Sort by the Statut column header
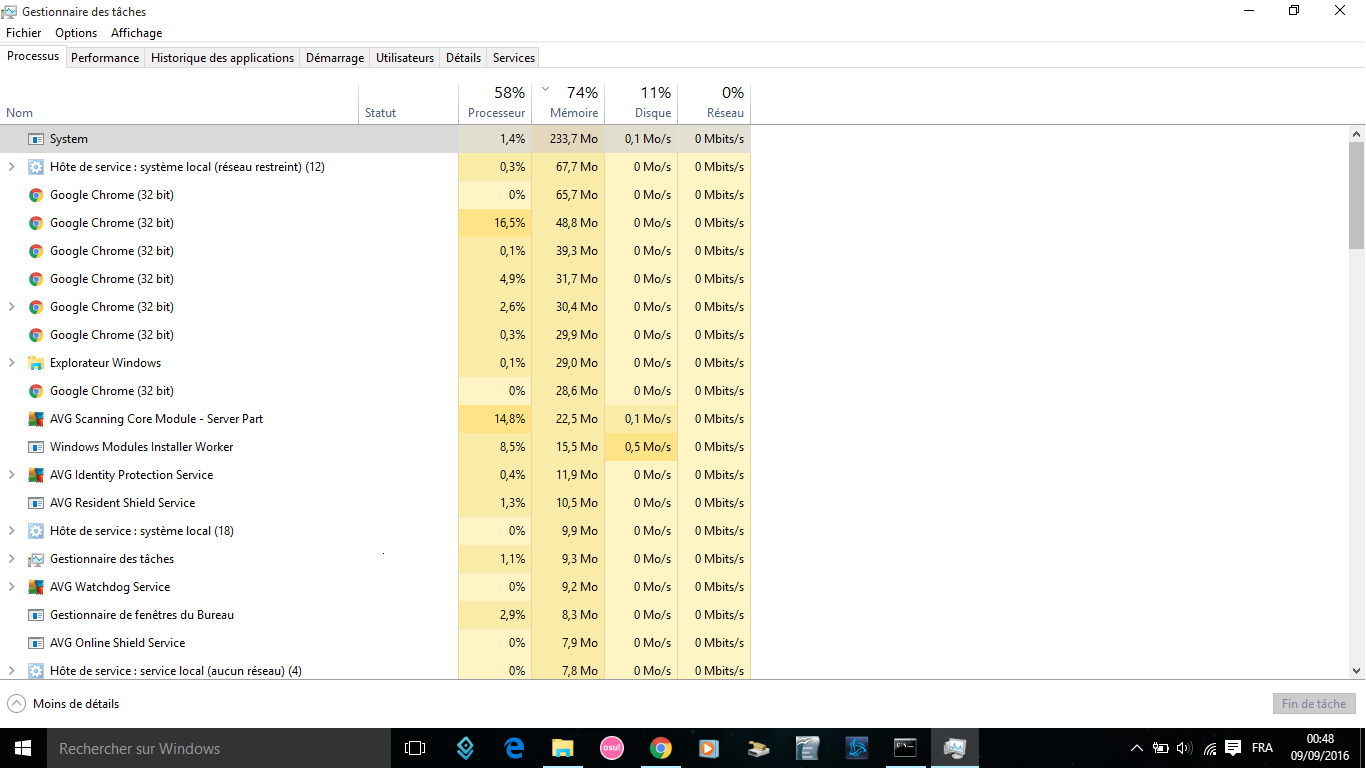The width and height of the screenshot is (1366, 768). click(408, 103)
